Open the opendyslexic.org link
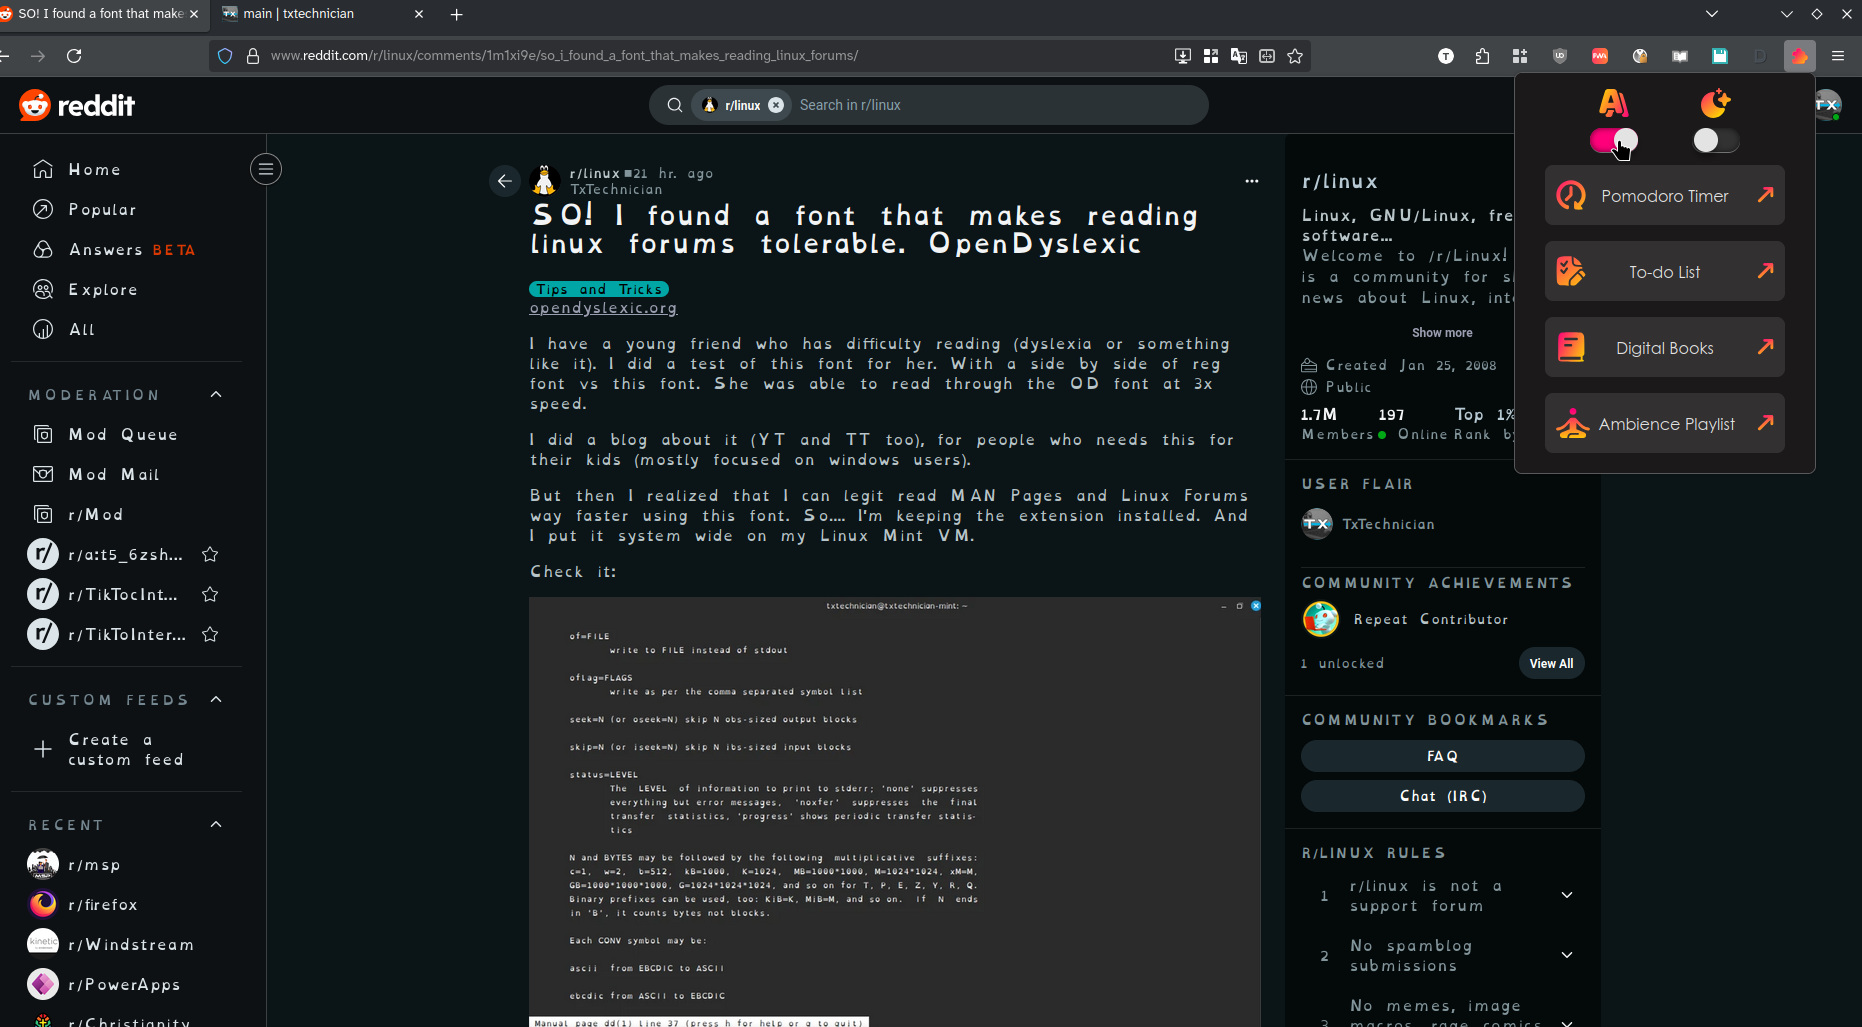The height and width of the screenshot is (1027, 1862). (603, 308)
